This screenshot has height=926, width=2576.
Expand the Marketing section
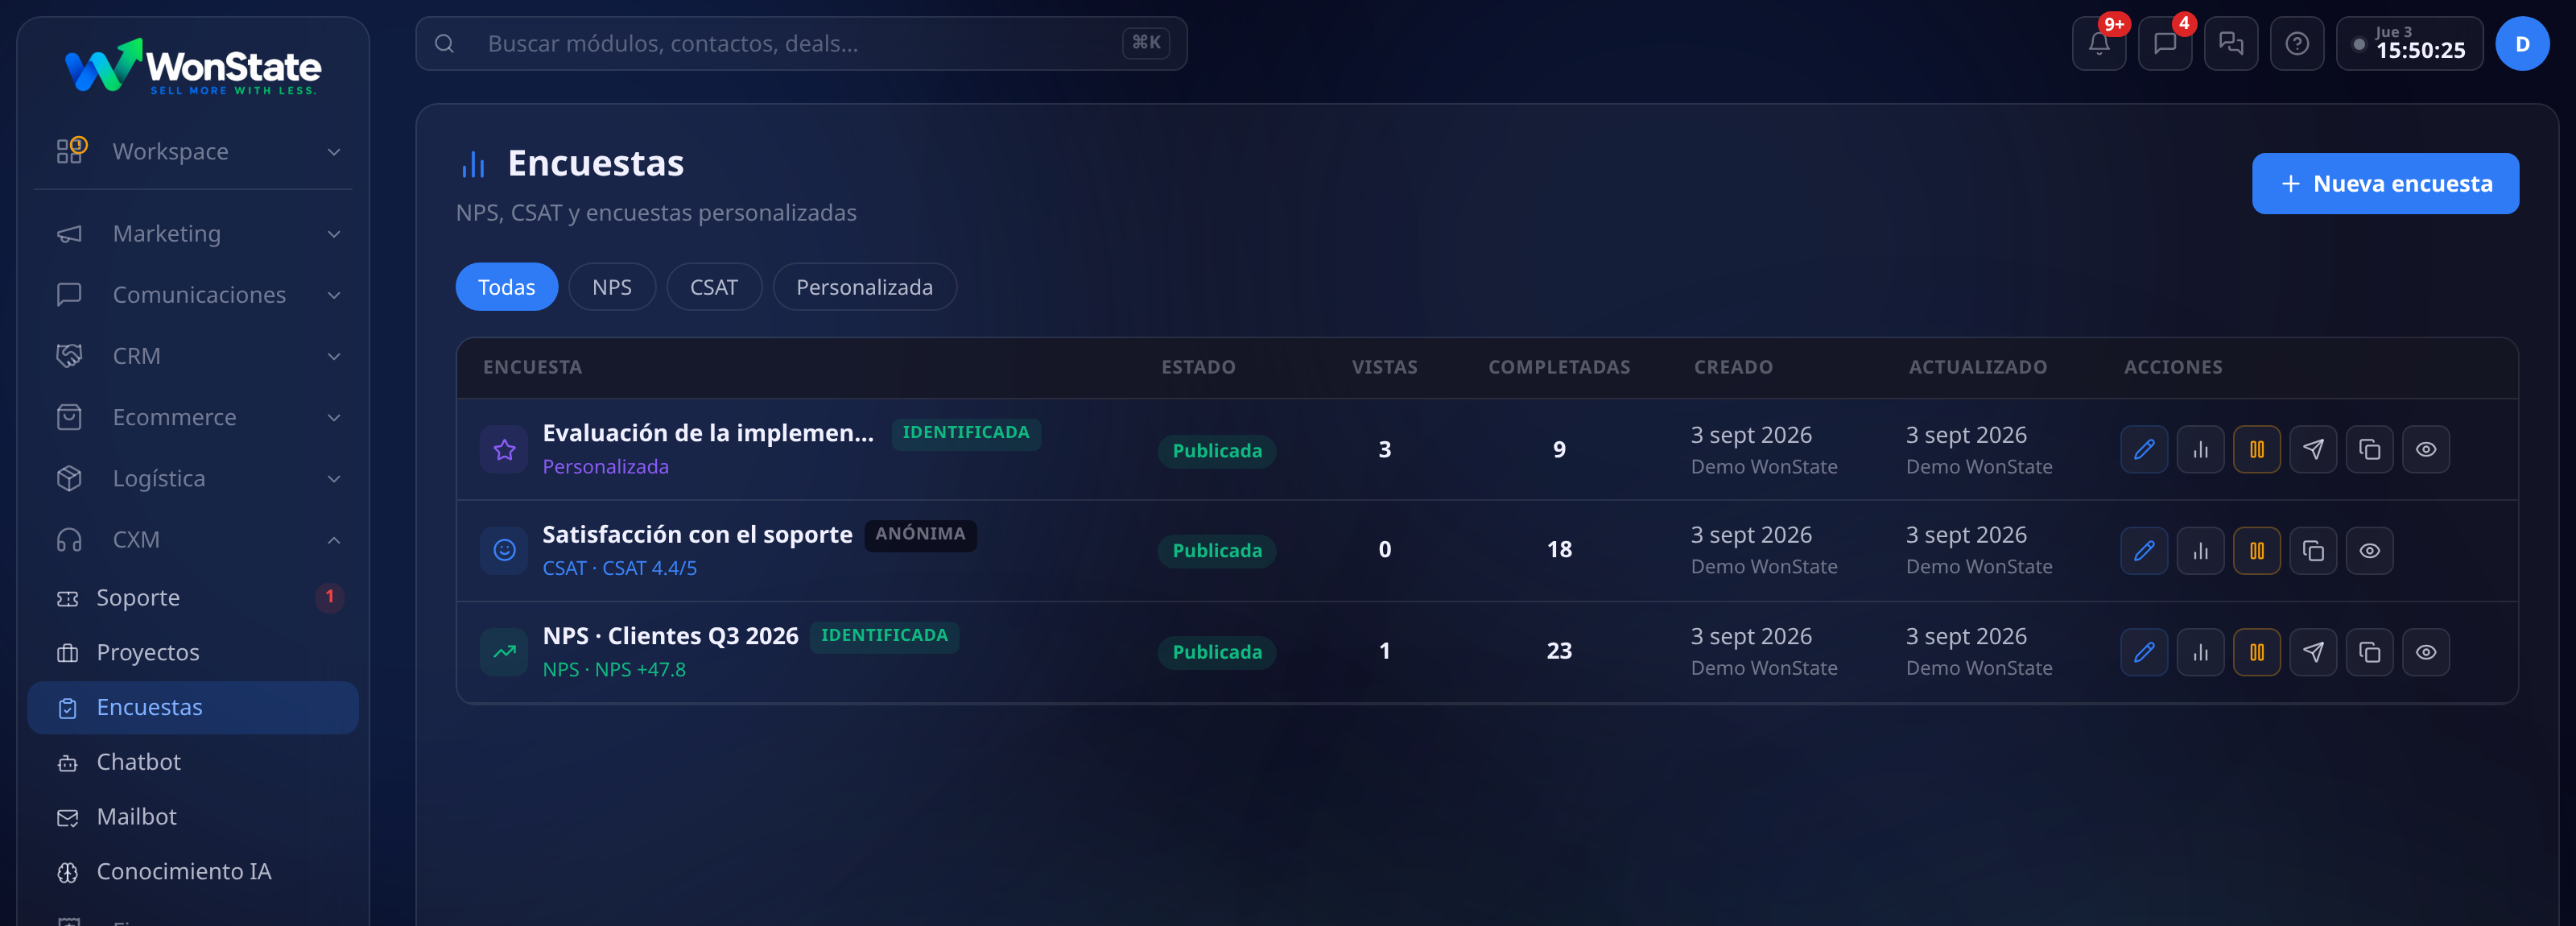pos(193,234)
